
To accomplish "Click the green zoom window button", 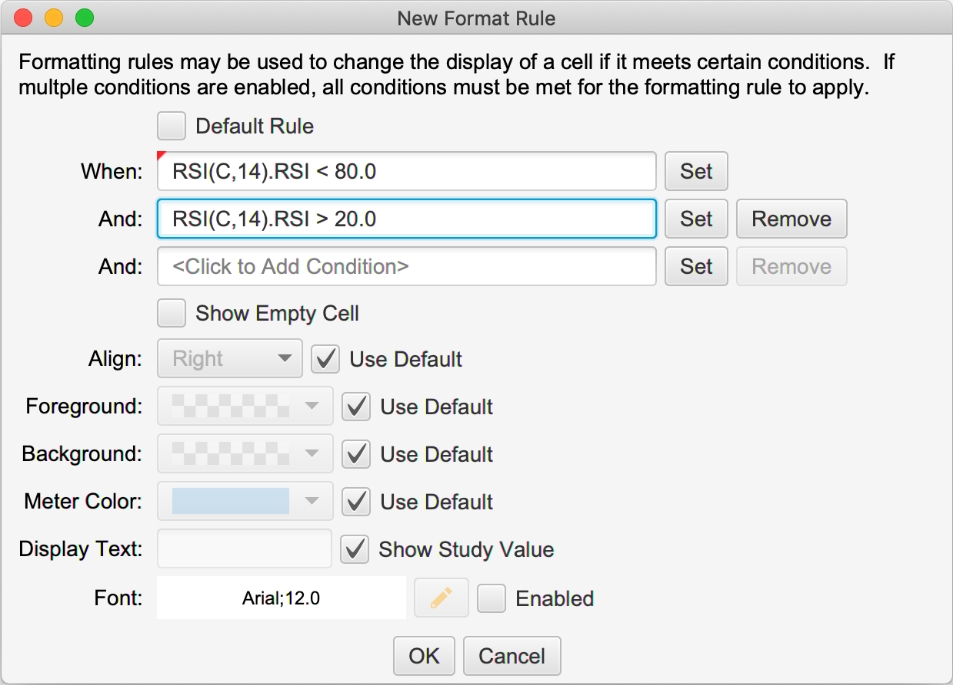I will click(x=84, y=18).
